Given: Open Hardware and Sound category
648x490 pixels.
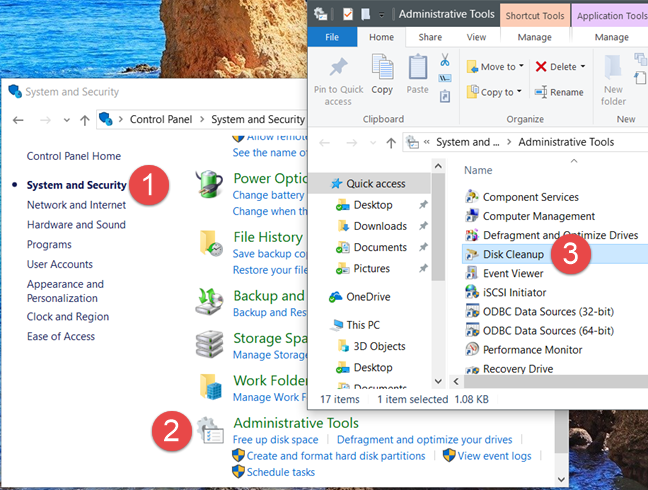Looking at the screenshot, I should pos(76,225).
